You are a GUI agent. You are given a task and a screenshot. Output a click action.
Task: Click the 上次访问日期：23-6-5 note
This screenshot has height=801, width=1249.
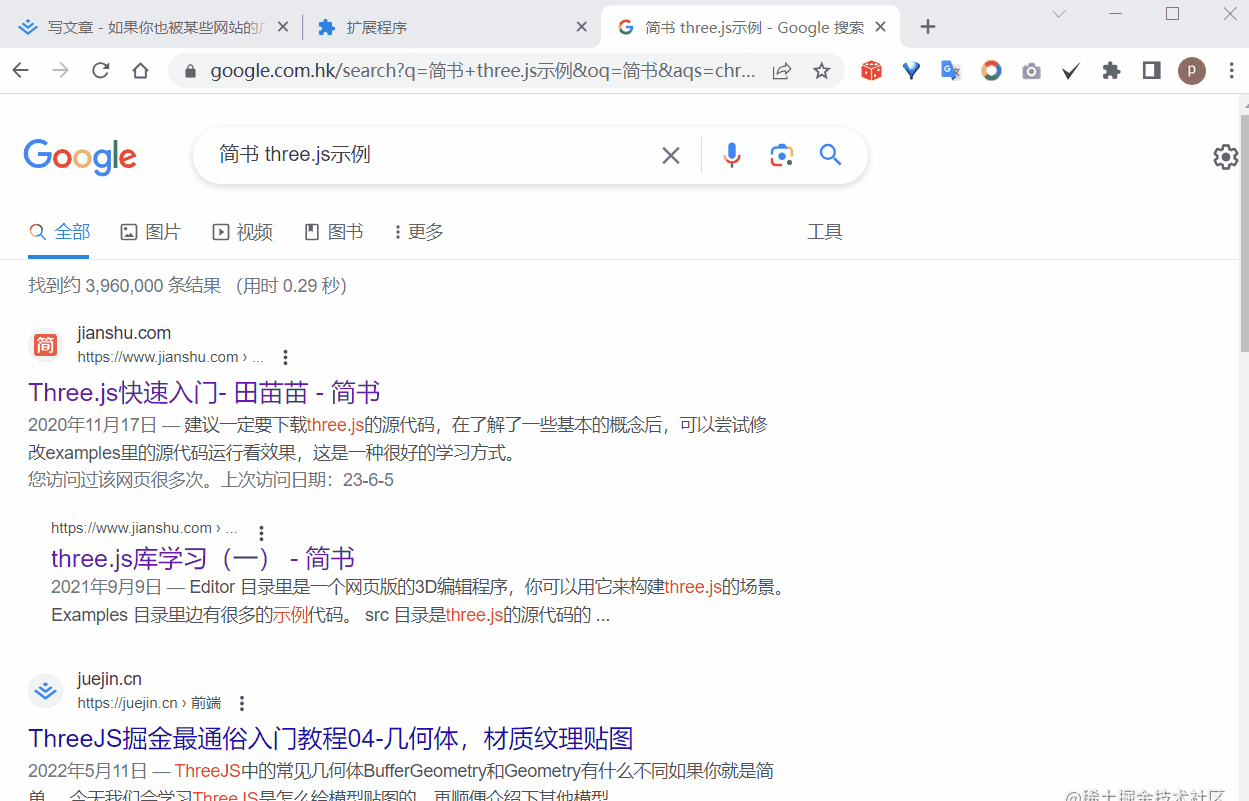(x=307, y=480)
